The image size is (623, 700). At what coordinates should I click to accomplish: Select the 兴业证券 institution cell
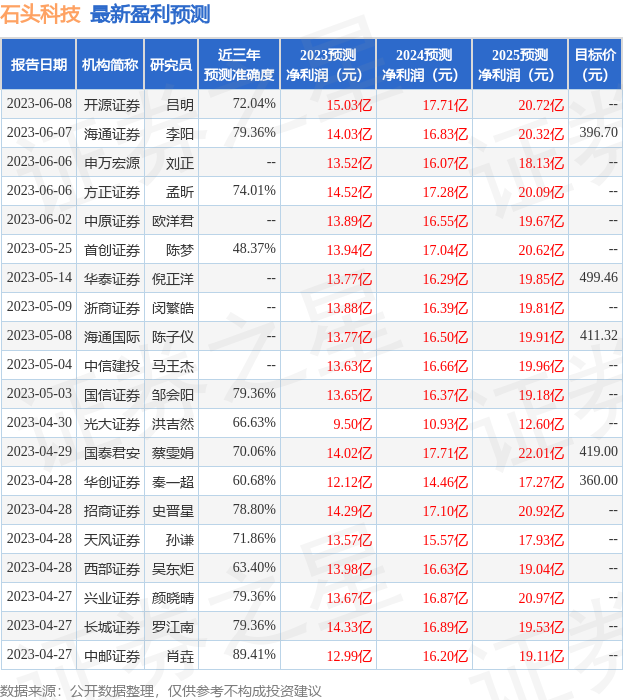pyautogui.click(x=112, y=598)
